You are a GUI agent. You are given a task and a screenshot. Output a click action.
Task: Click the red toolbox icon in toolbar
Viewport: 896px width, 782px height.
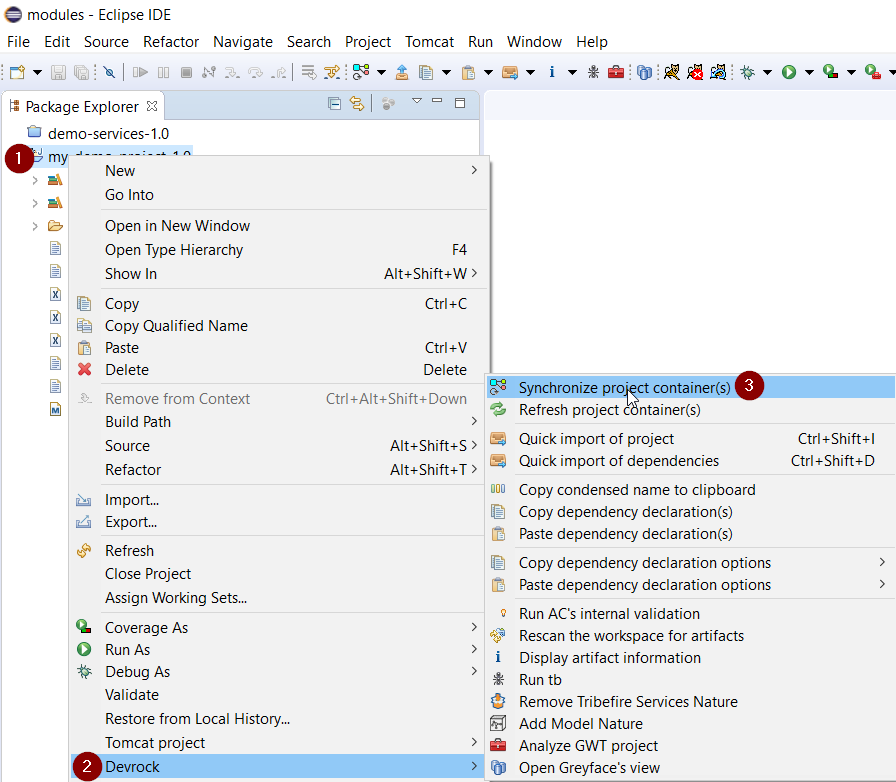coord(617,72)
